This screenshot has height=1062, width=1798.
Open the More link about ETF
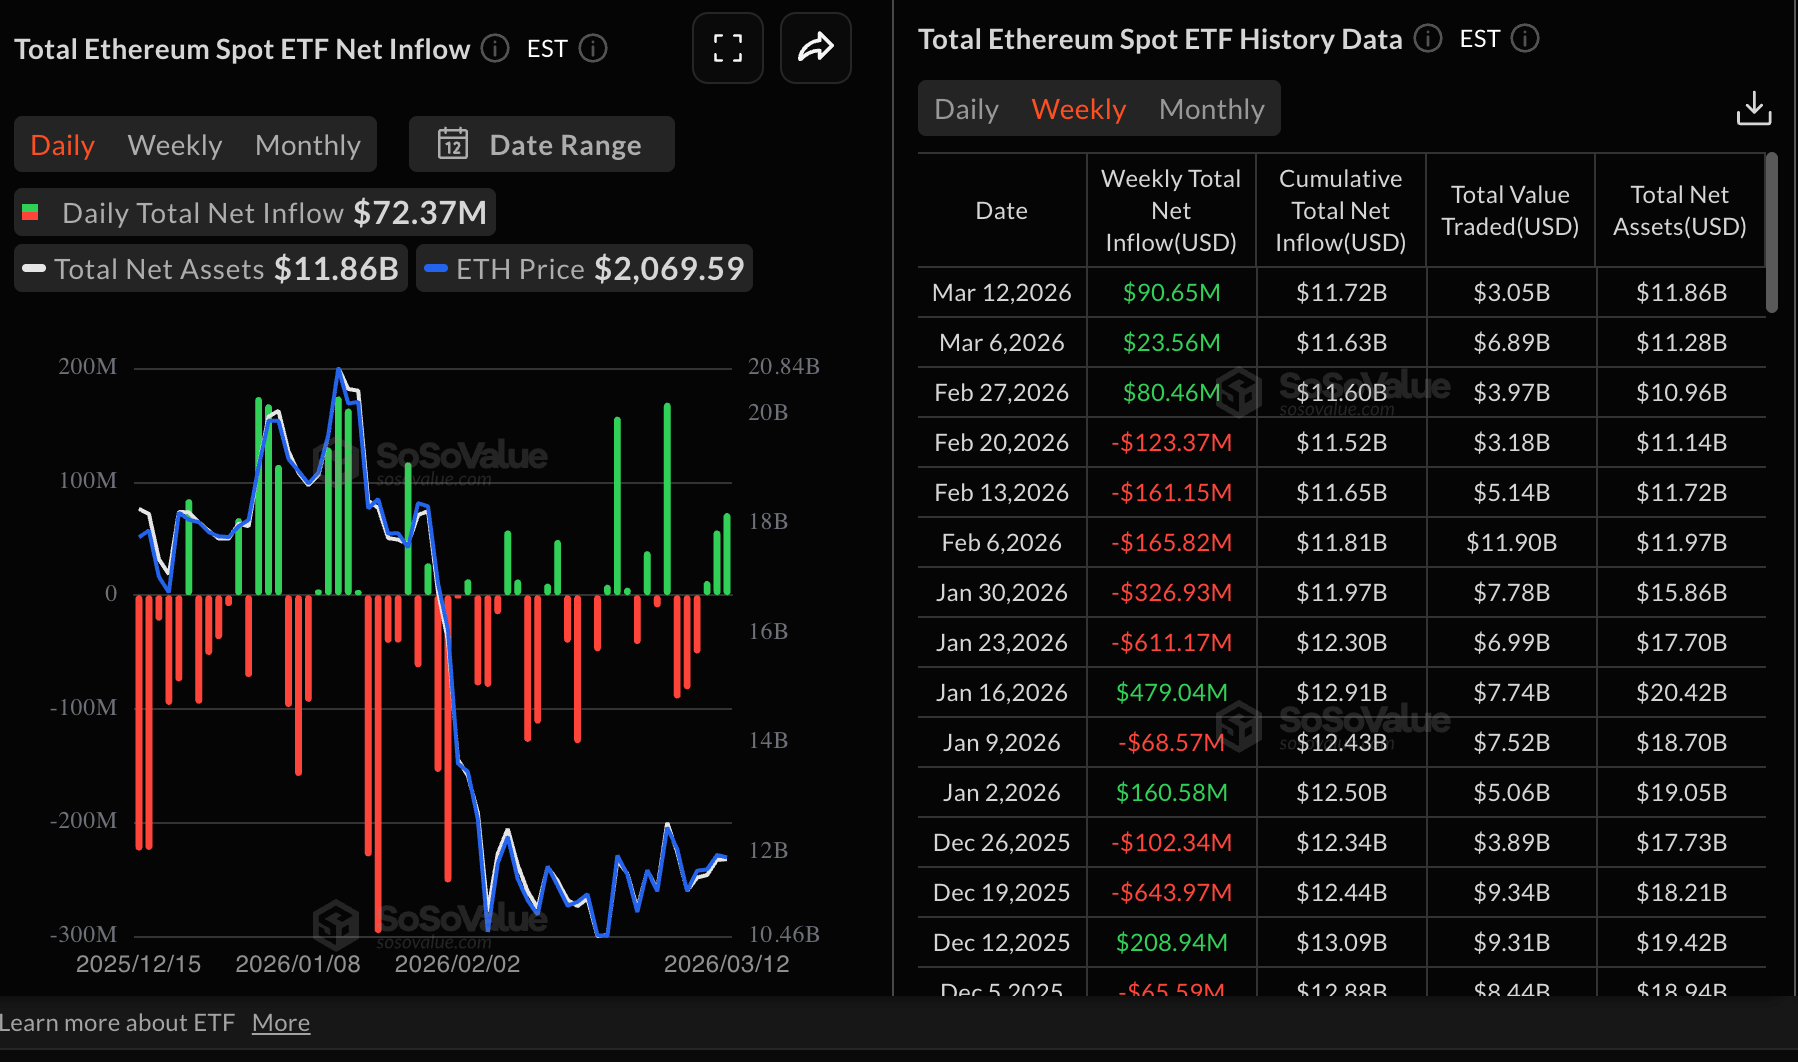pyautogui.click(x=281, y=1023)
